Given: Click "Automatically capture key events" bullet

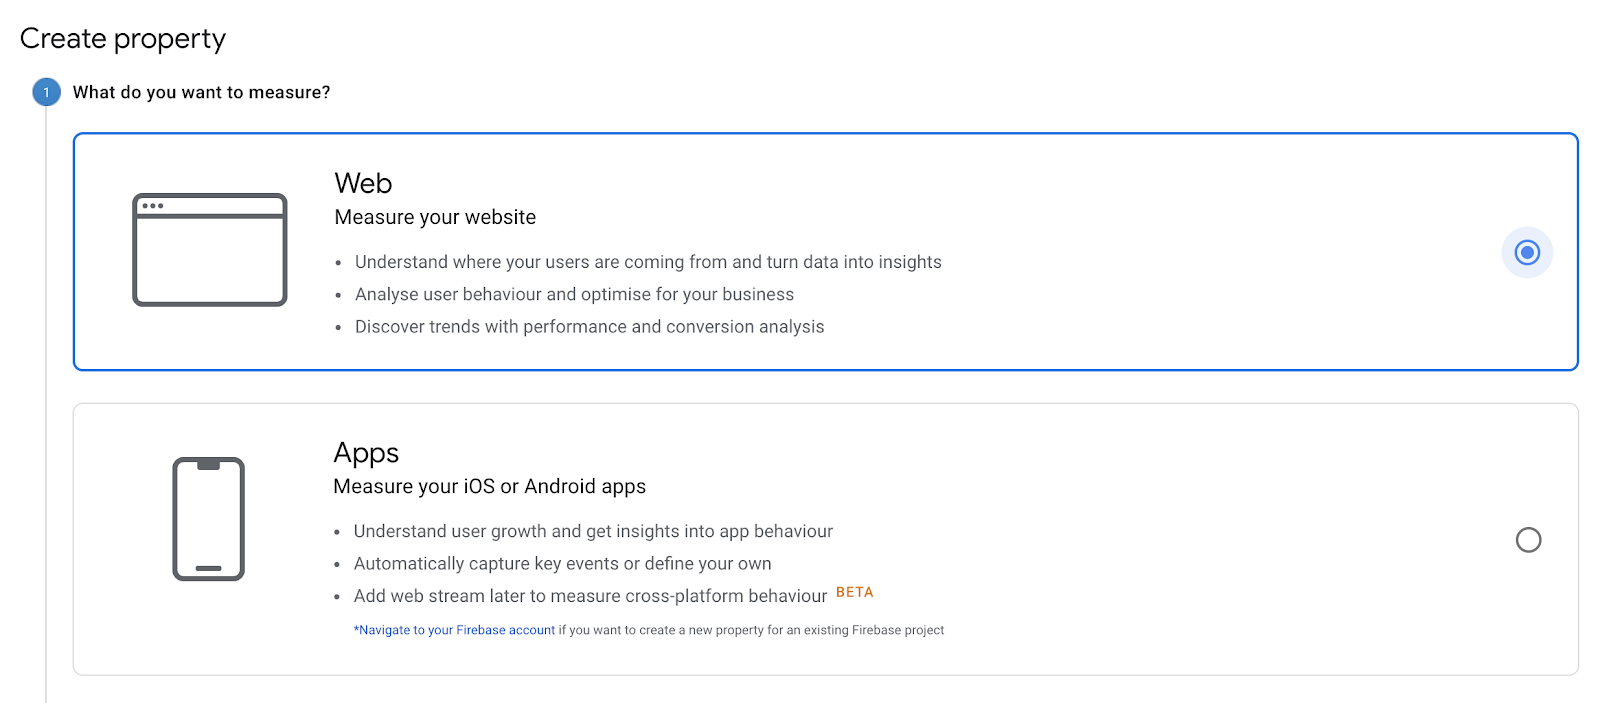Looking at the screenshot, I should [562, 564].
